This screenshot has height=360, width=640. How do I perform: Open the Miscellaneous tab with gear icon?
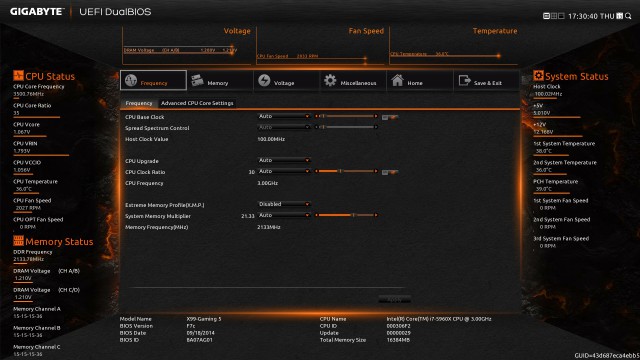click(353, 80)
